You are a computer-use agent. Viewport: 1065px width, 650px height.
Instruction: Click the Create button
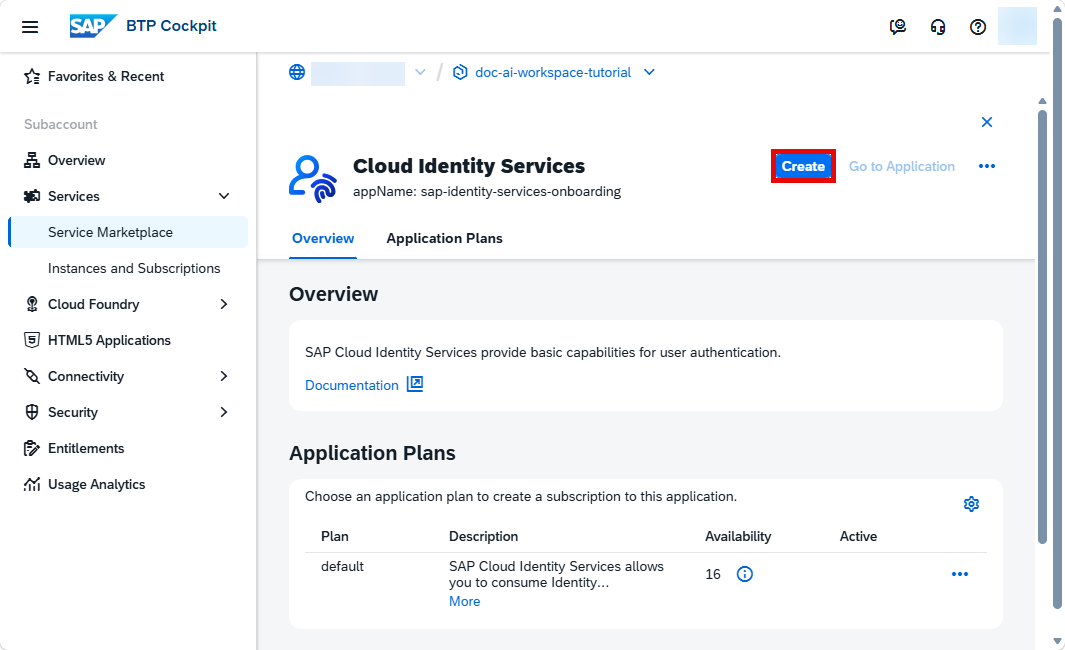click(x=803, y=166)
